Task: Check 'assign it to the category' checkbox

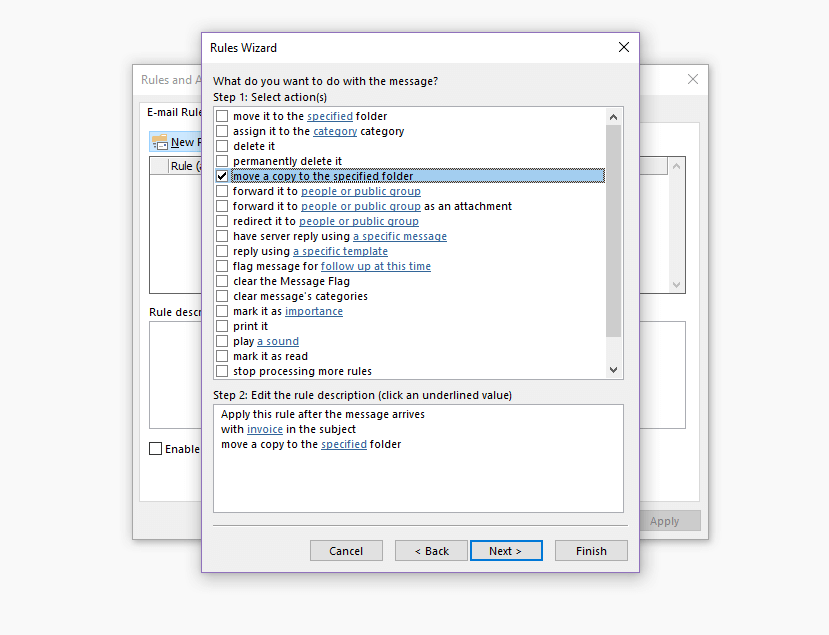Action: coord(222,131)
